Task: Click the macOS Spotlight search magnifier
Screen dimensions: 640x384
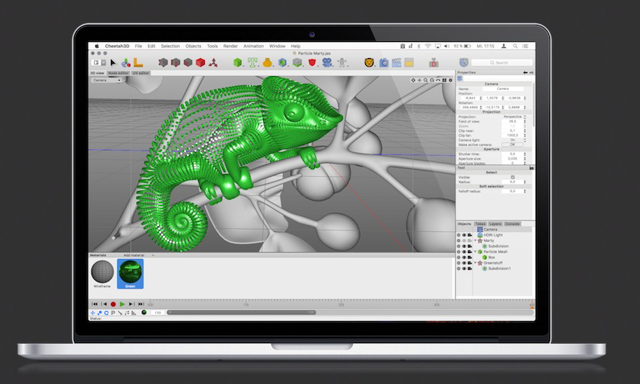Action: tap(515, 46)
